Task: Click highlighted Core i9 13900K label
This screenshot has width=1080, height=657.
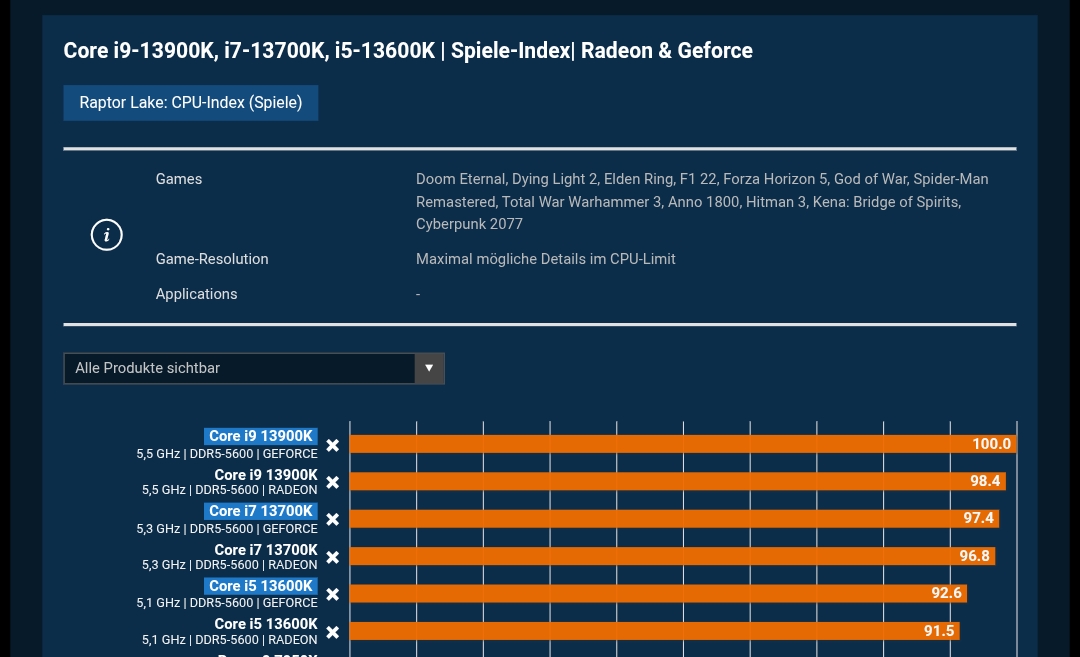Action: coord(260,436)
